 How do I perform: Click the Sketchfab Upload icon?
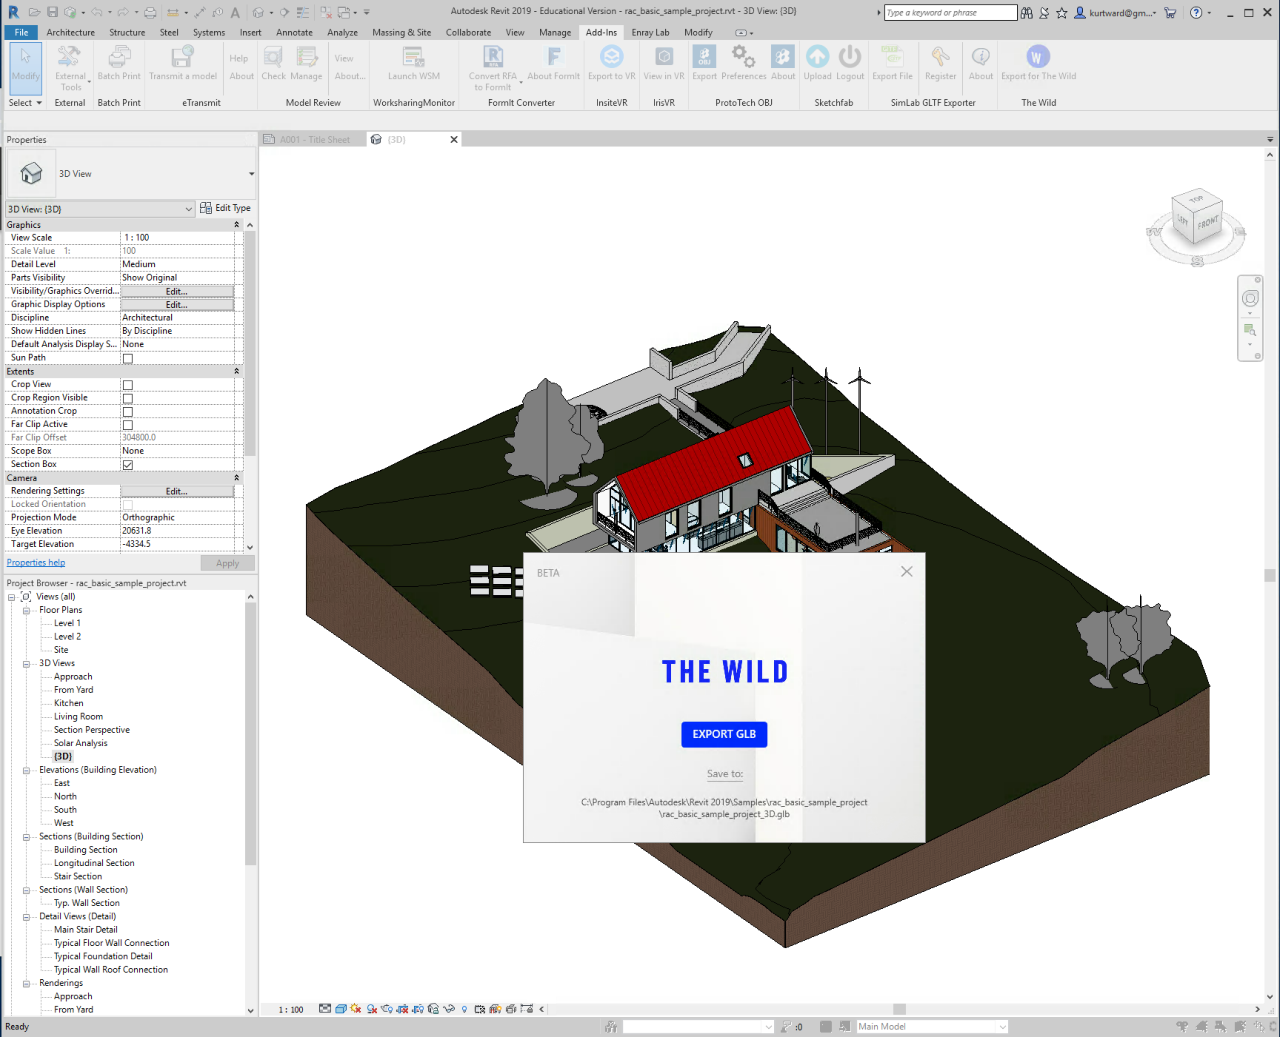817,57
